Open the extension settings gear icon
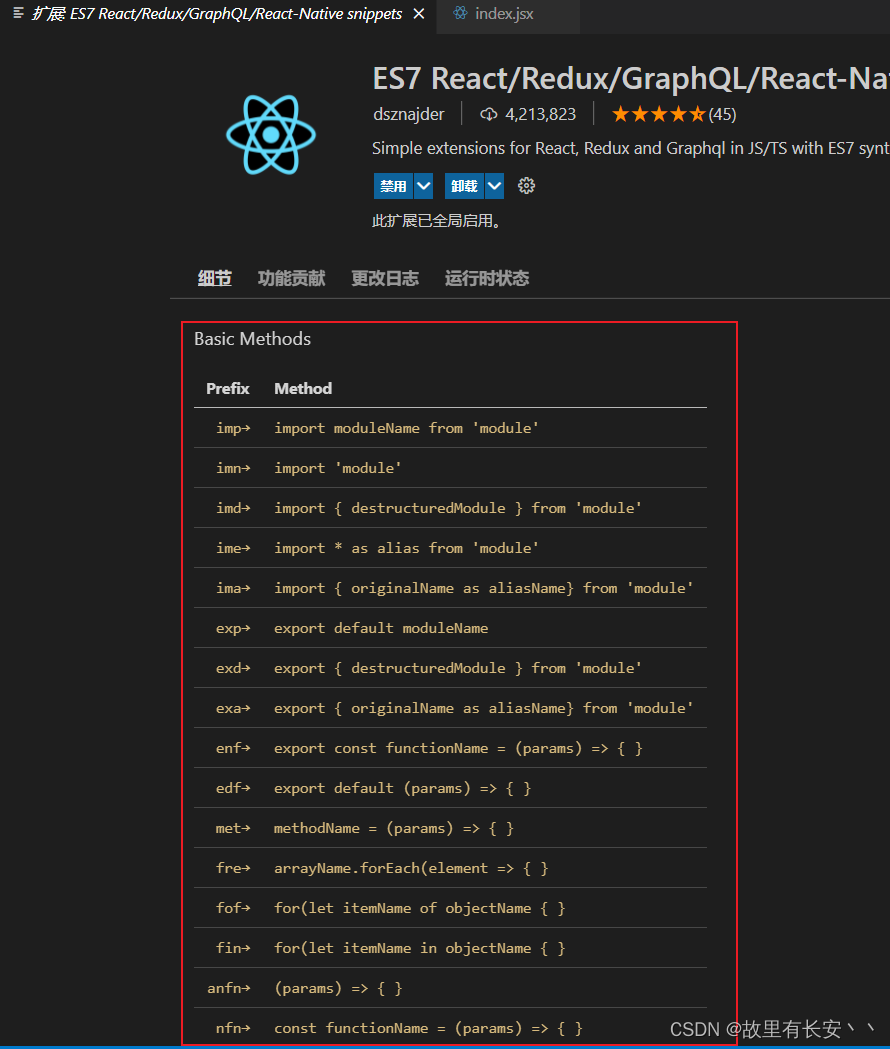The height and width of the screenshot is (1049, 890). pyautogui.click(x=527, y=186)
